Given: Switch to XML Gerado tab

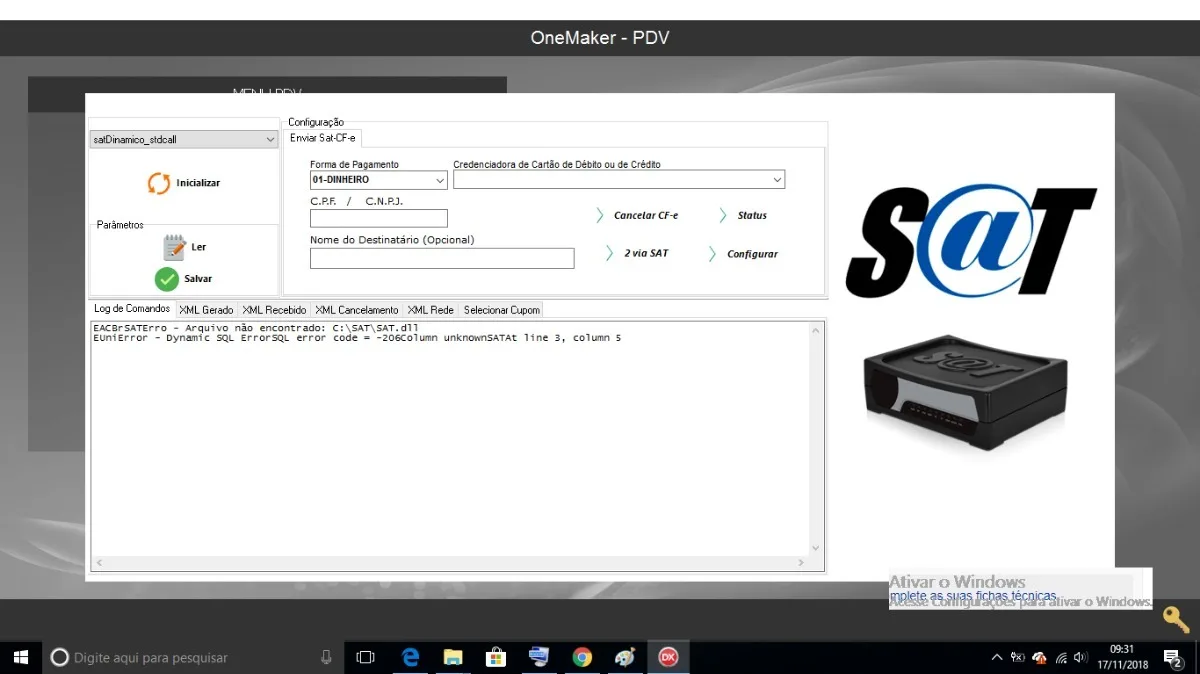Looking at the screenshot, I should (206, 310).
